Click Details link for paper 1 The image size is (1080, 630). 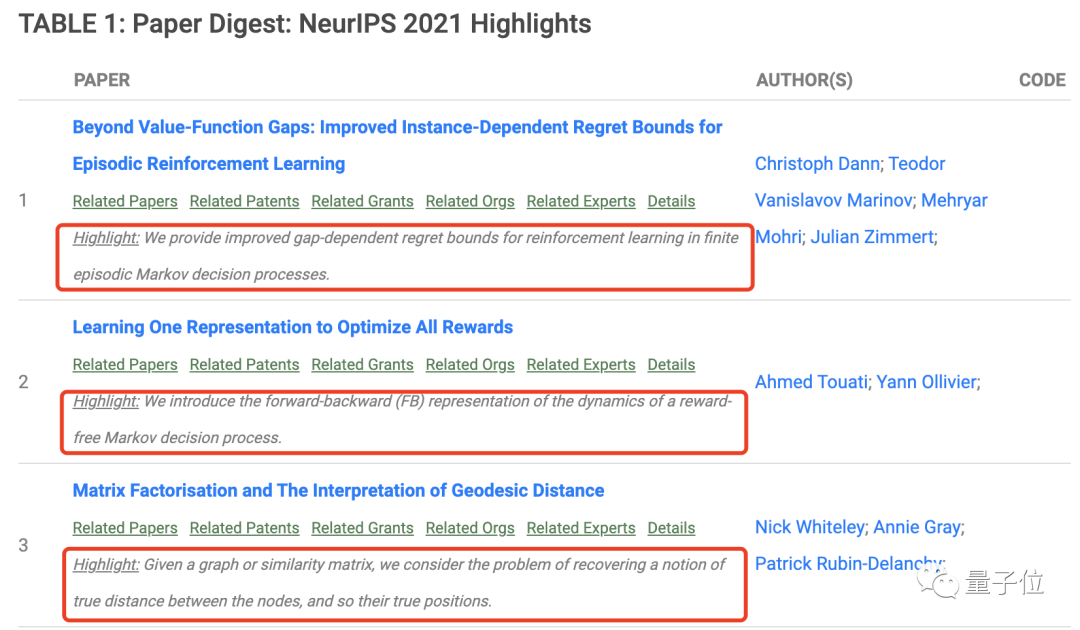coord(671,201)
